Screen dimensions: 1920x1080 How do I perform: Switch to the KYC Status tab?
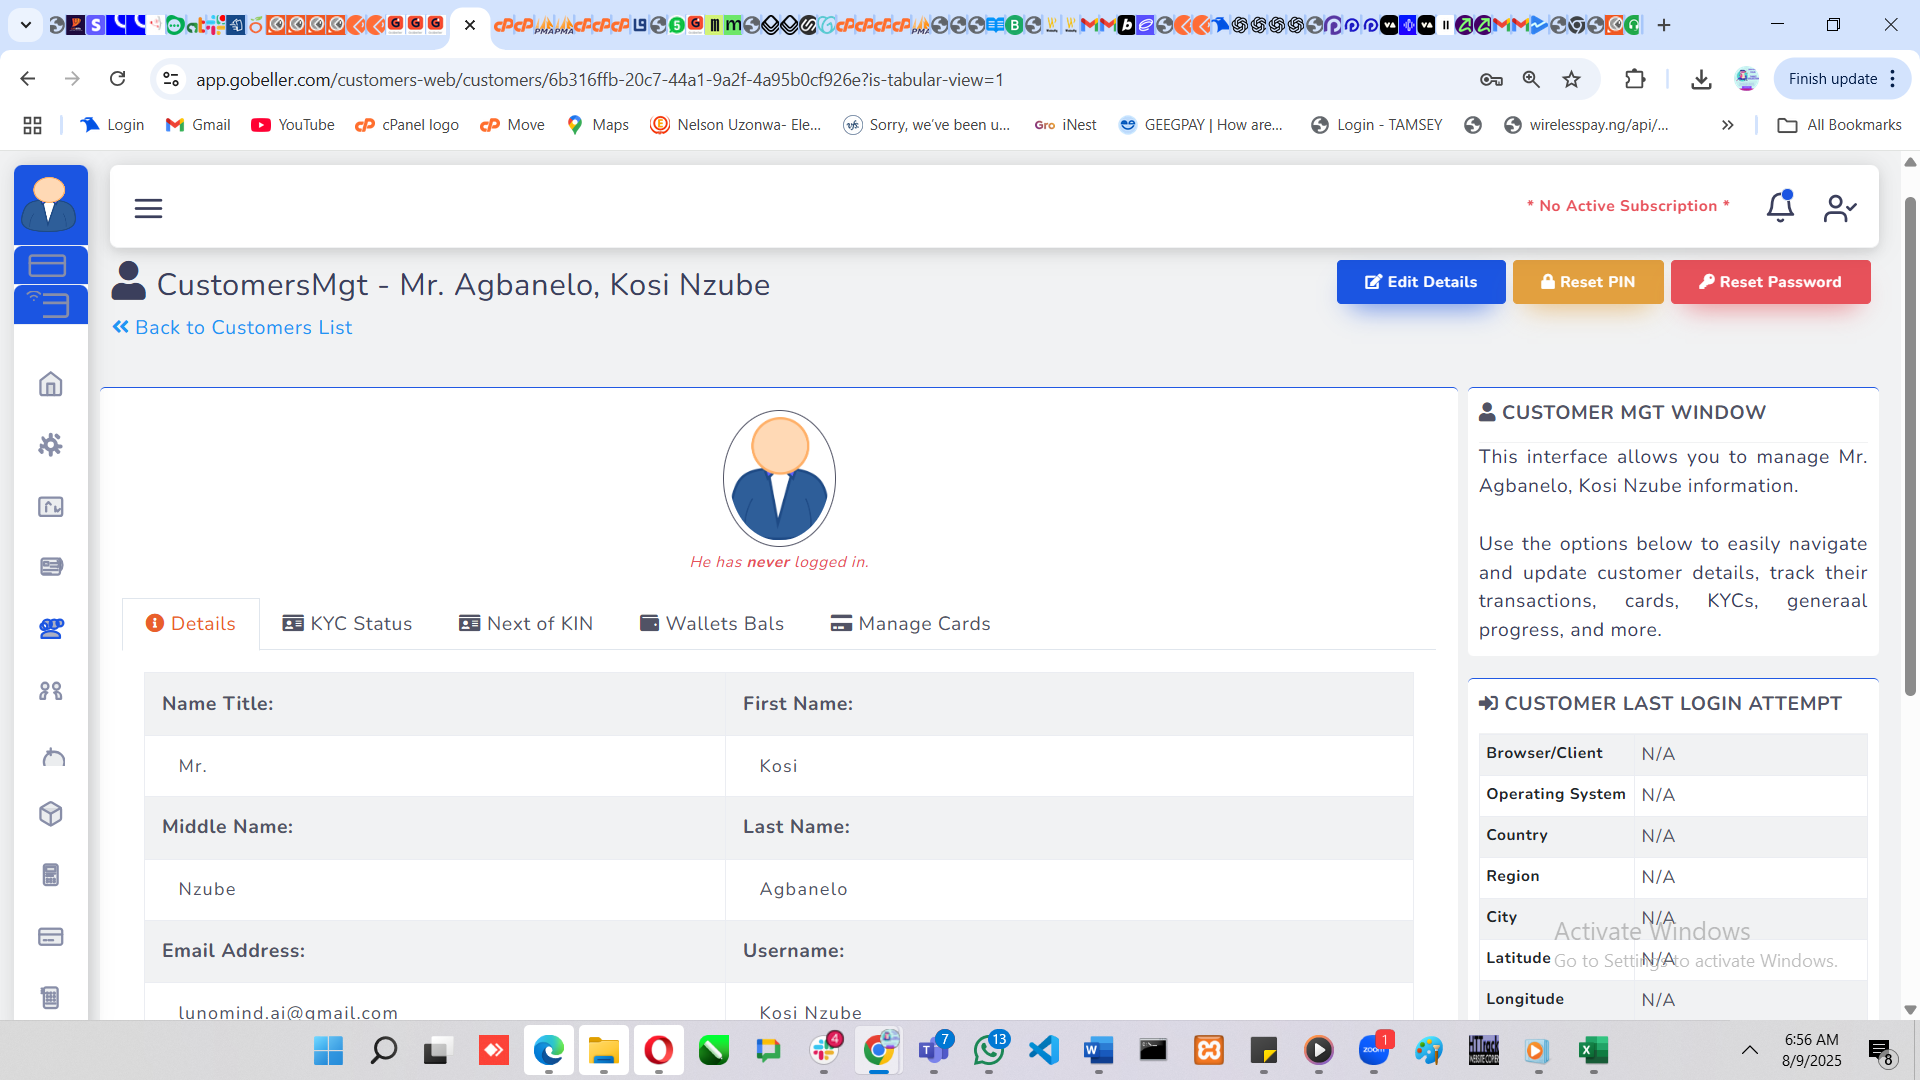[x=347, y=624]
